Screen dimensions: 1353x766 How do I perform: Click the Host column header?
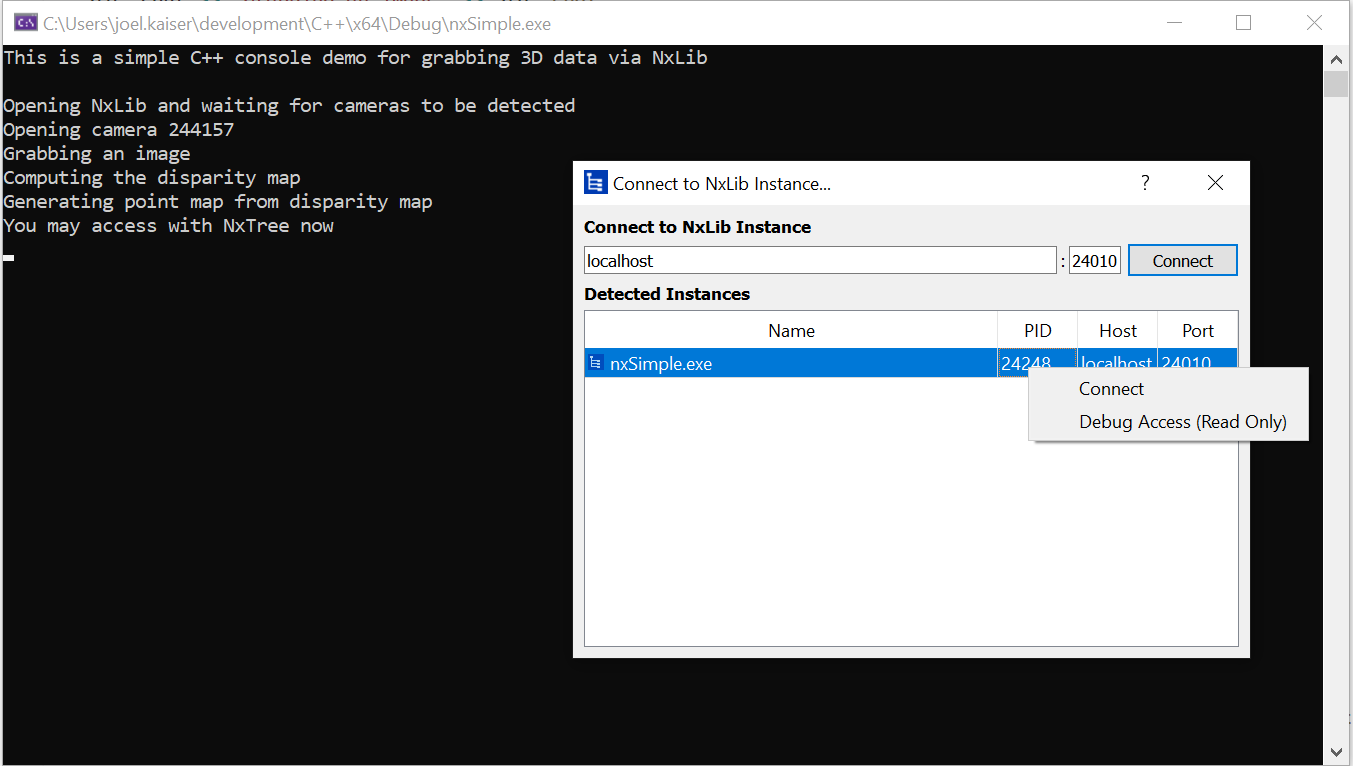(x=1117, y=331)
